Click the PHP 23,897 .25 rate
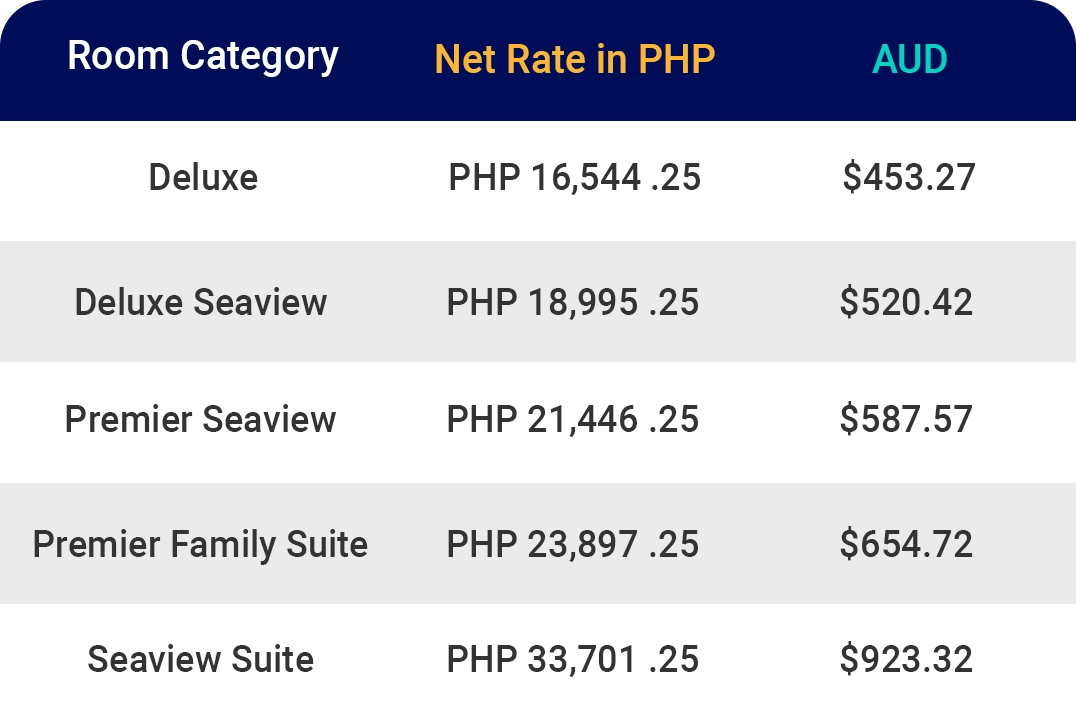This screenshot has width=1076, height=724. click(x=572, y=544)
